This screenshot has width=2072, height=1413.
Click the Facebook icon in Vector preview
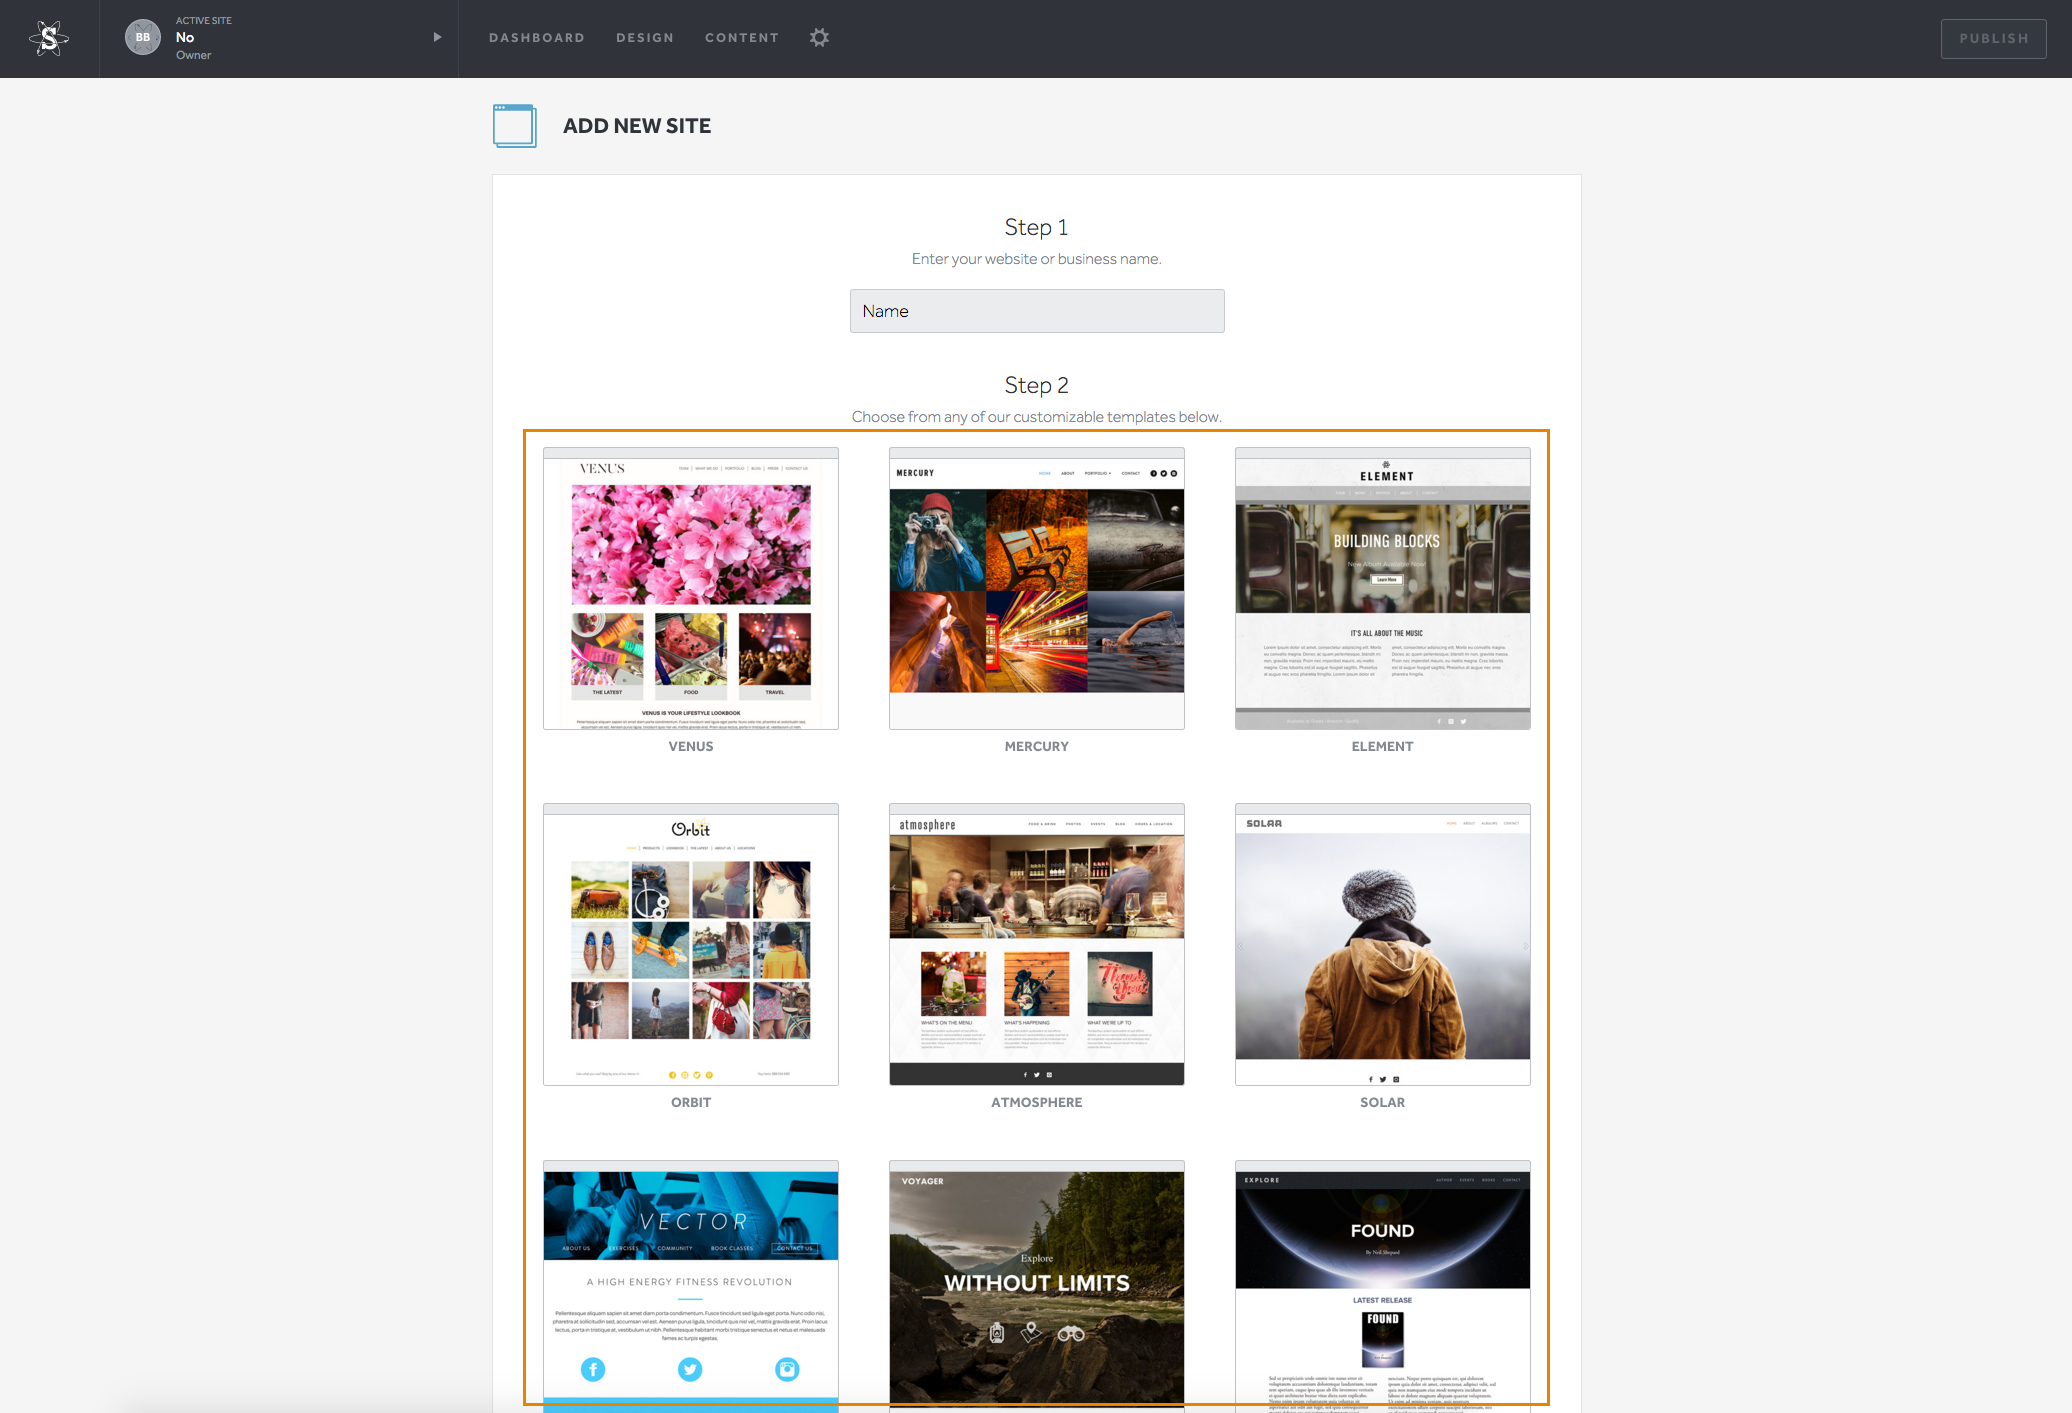tap(593, 1369)
